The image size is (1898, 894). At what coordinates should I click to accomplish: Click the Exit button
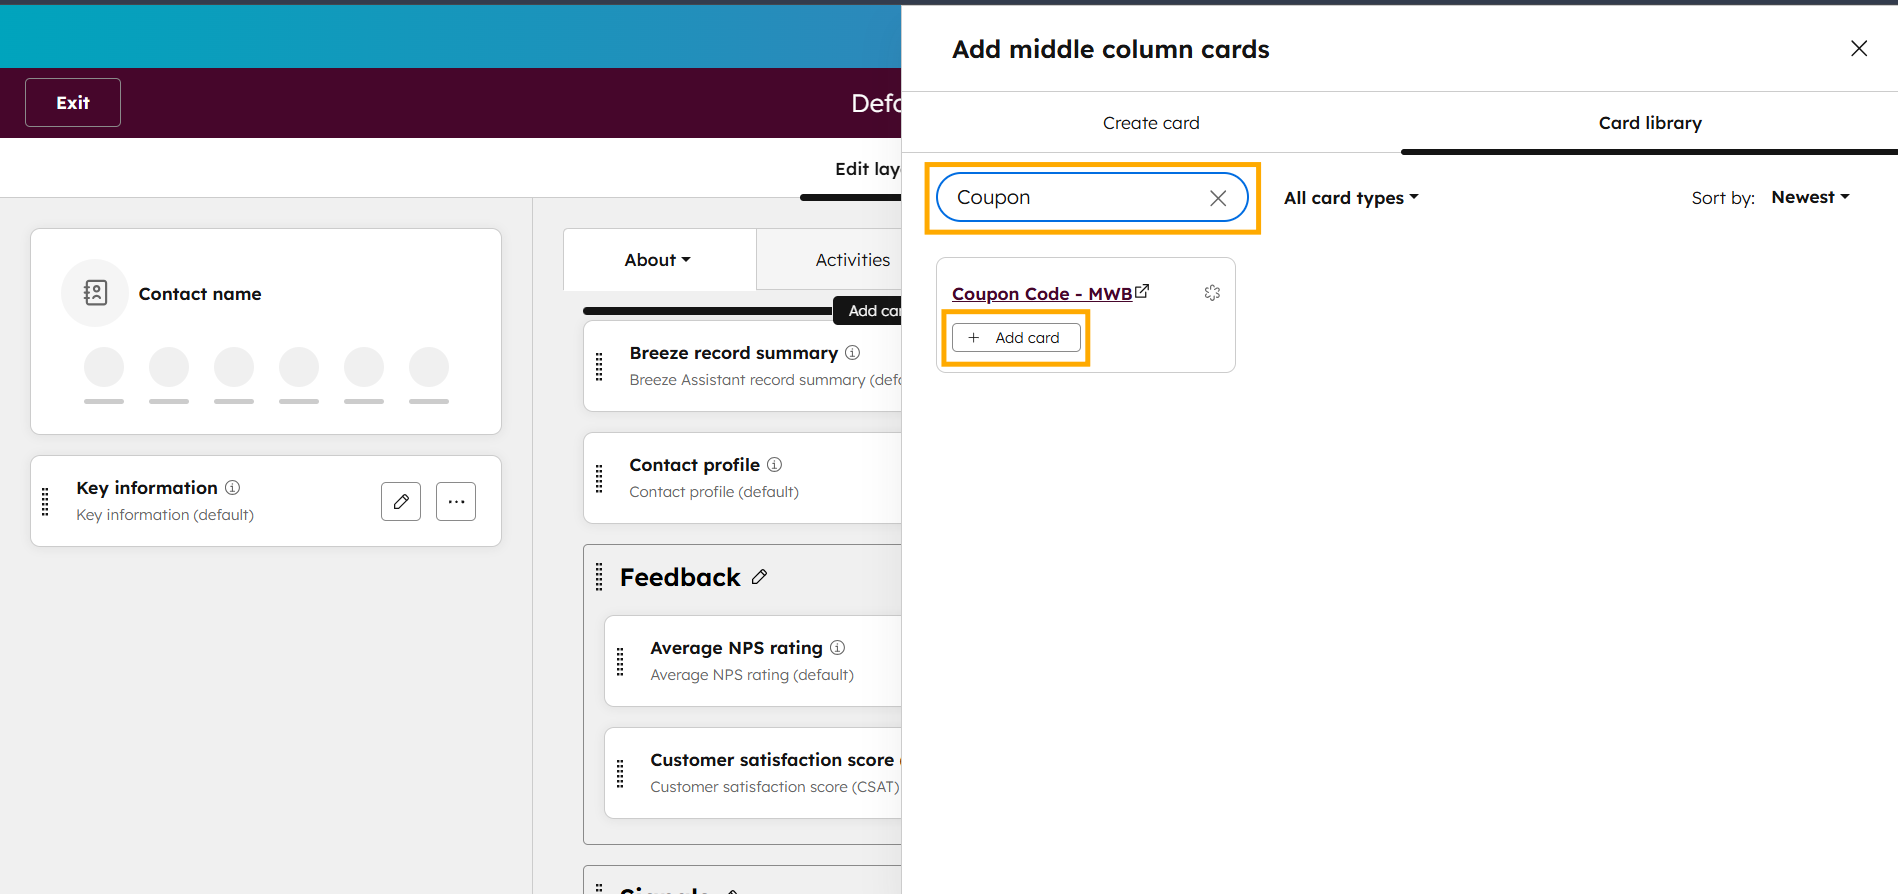[x=73, y=103]
